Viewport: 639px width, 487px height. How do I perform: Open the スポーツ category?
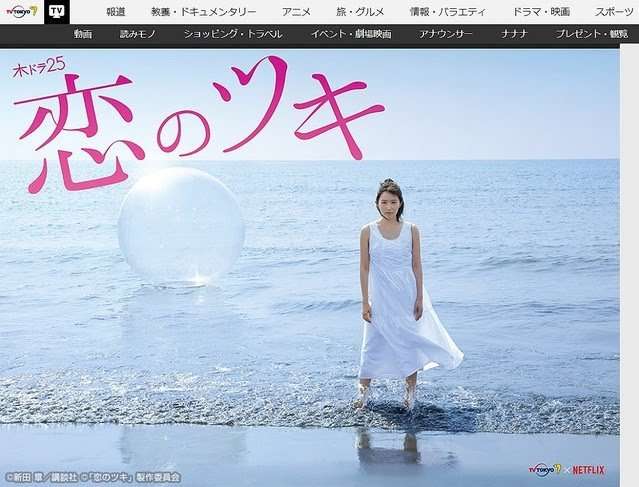point(614,12)
